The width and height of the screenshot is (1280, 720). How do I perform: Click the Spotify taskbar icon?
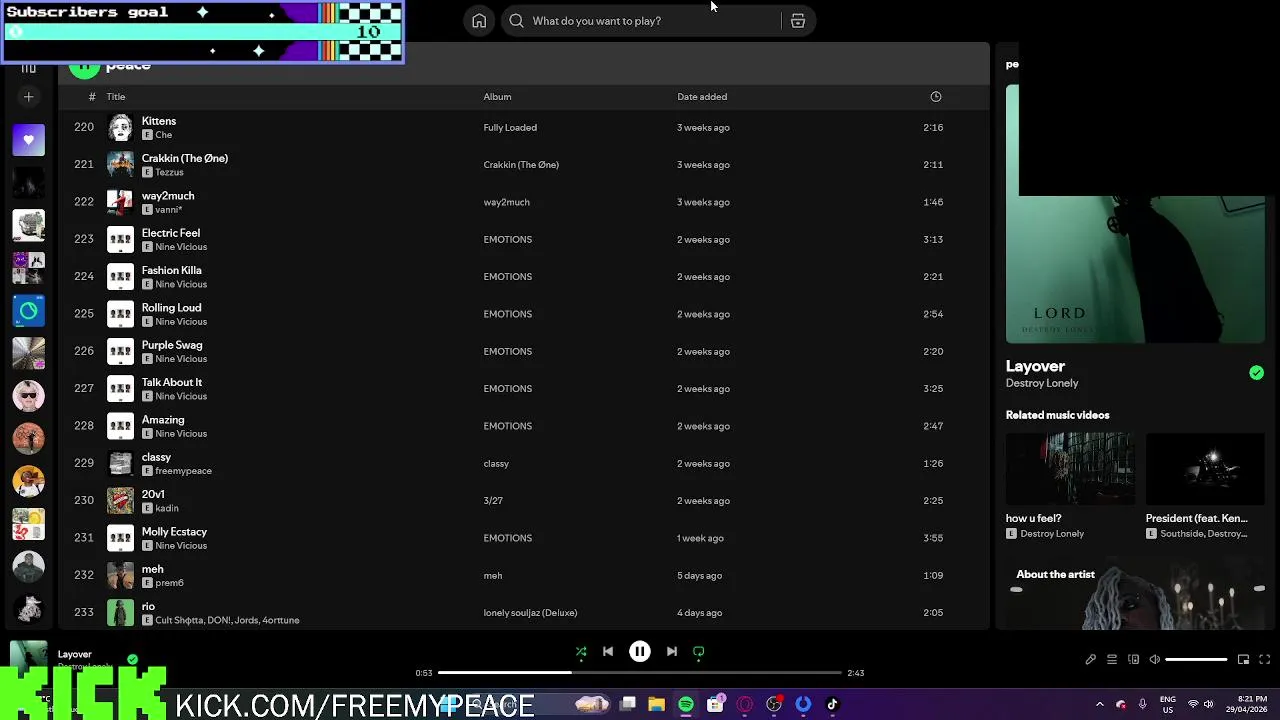[686, 705]
